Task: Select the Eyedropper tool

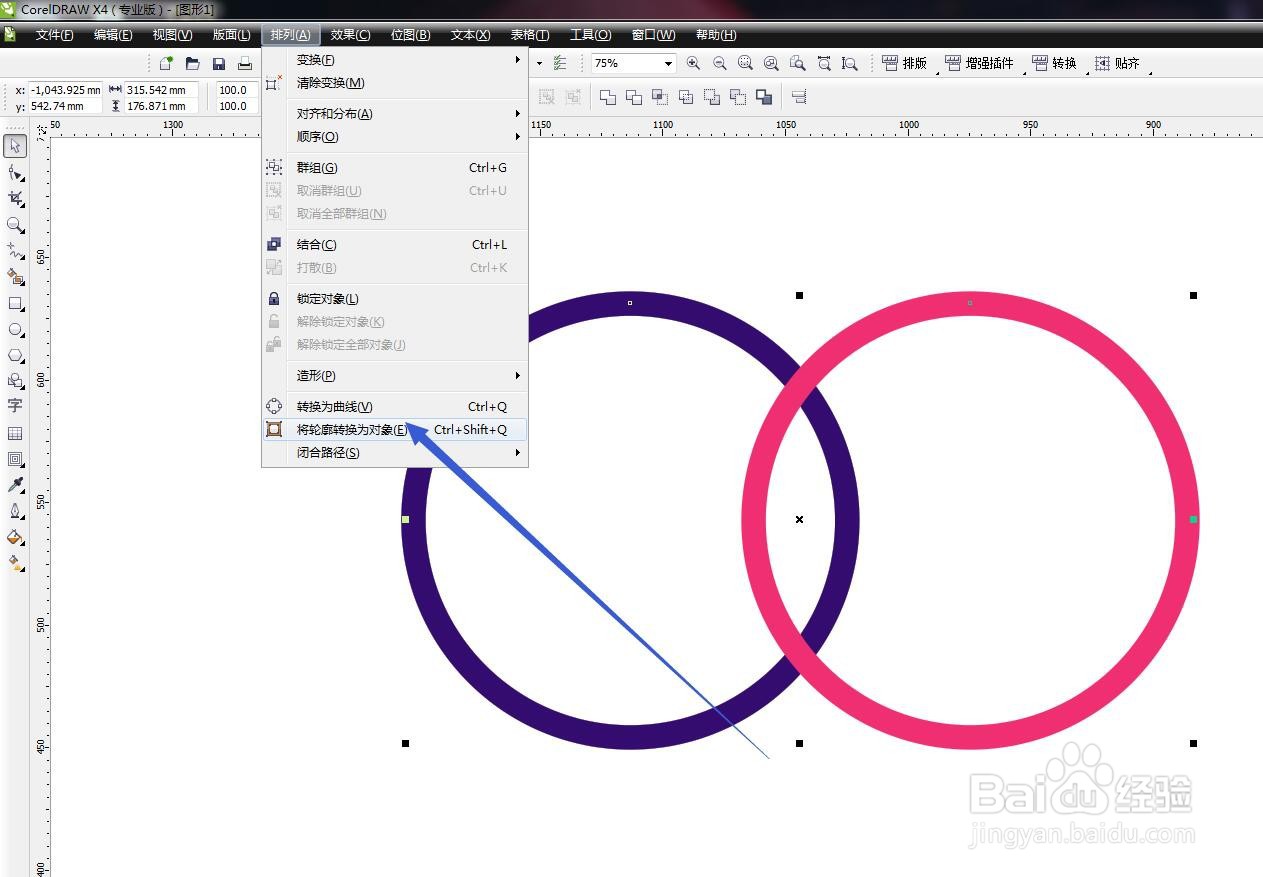Action: (15, 485)
